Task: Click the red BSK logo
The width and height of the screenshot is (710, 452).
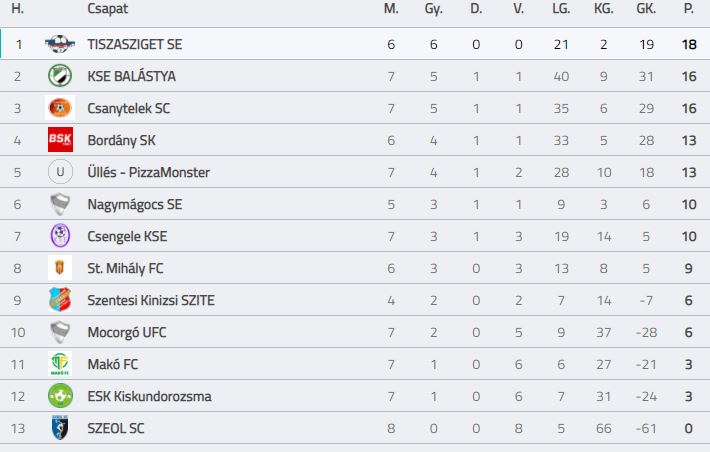Action: point(60,140)
